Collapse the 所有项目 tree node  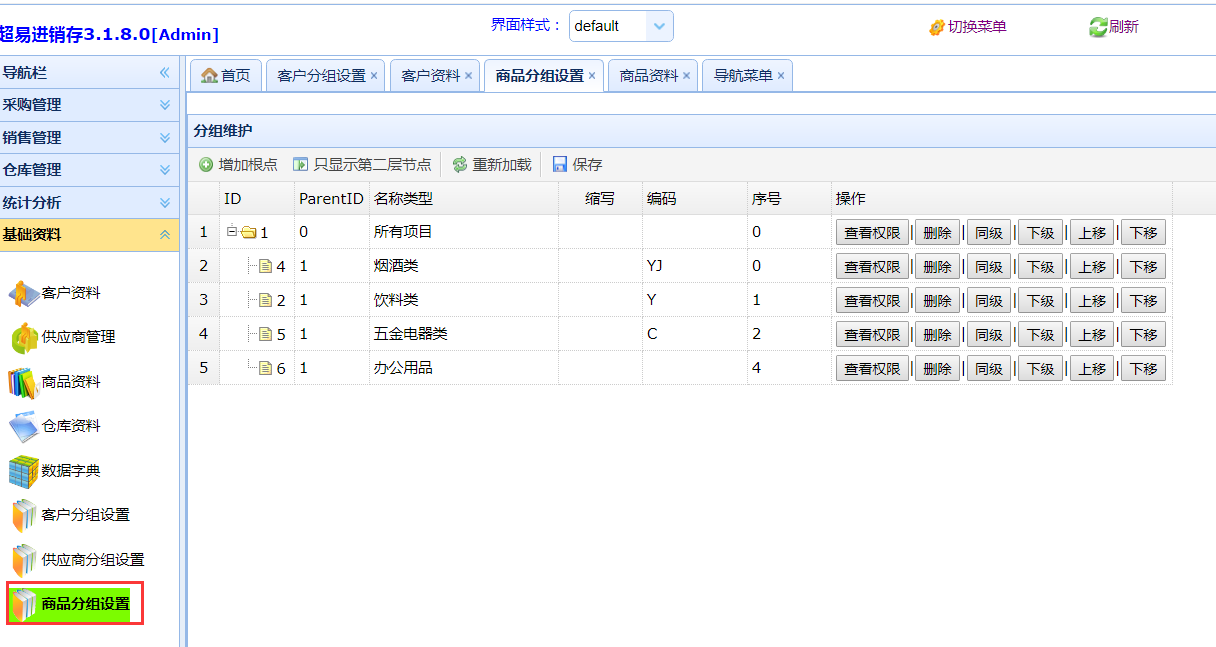231,231
